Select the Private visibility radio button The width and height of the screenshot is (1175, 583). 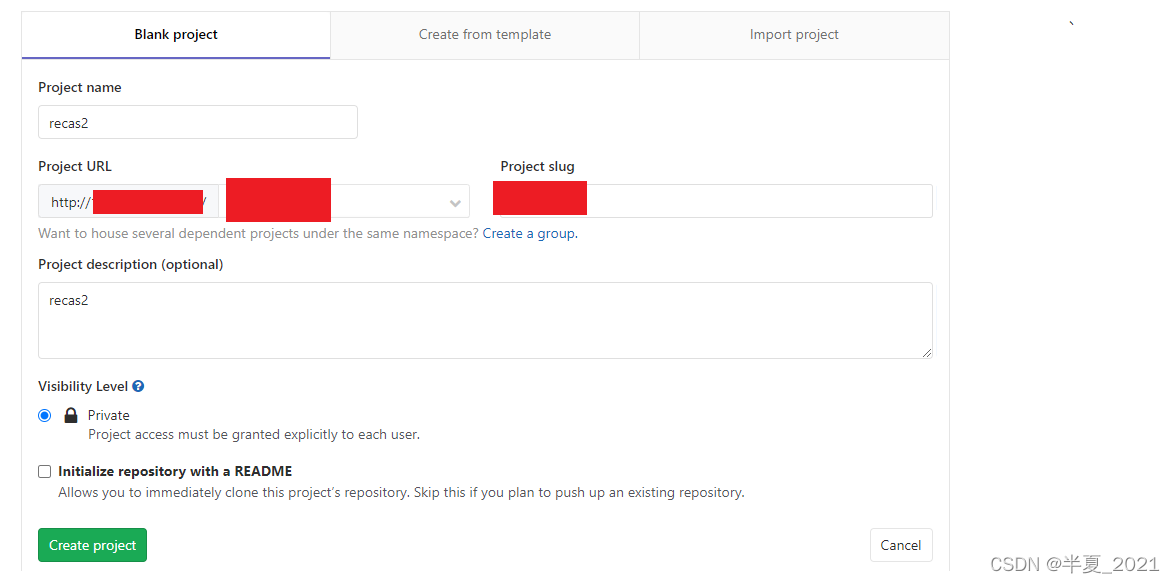(45, 415)
